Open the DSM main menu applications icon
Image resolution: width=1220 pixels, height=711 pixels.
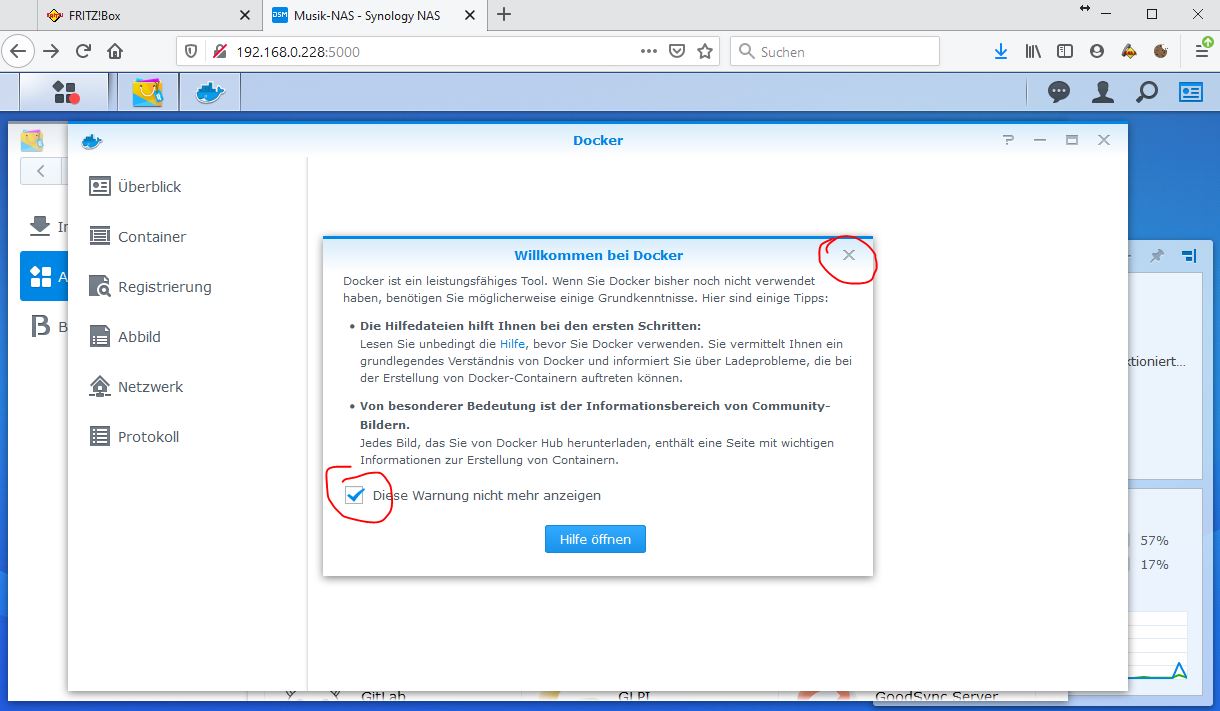(64, 91)
